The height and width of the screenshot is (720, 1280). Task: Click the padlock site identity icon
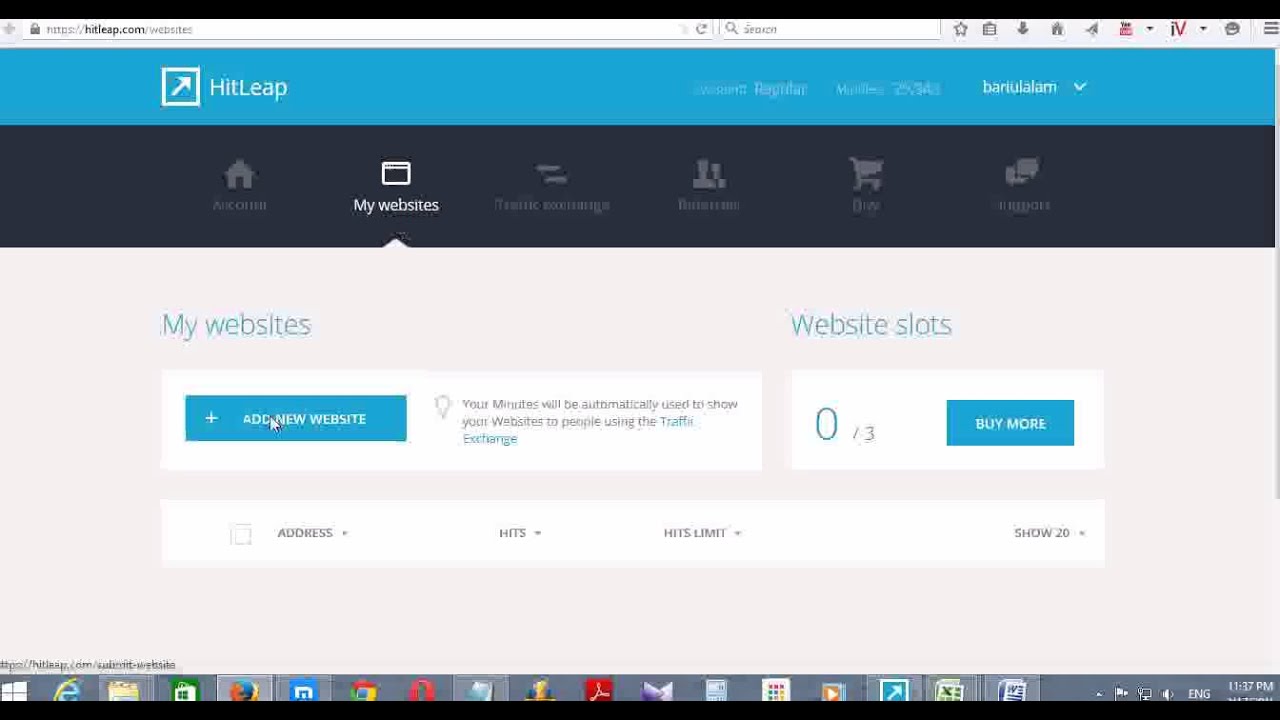[x=35, y=29]
